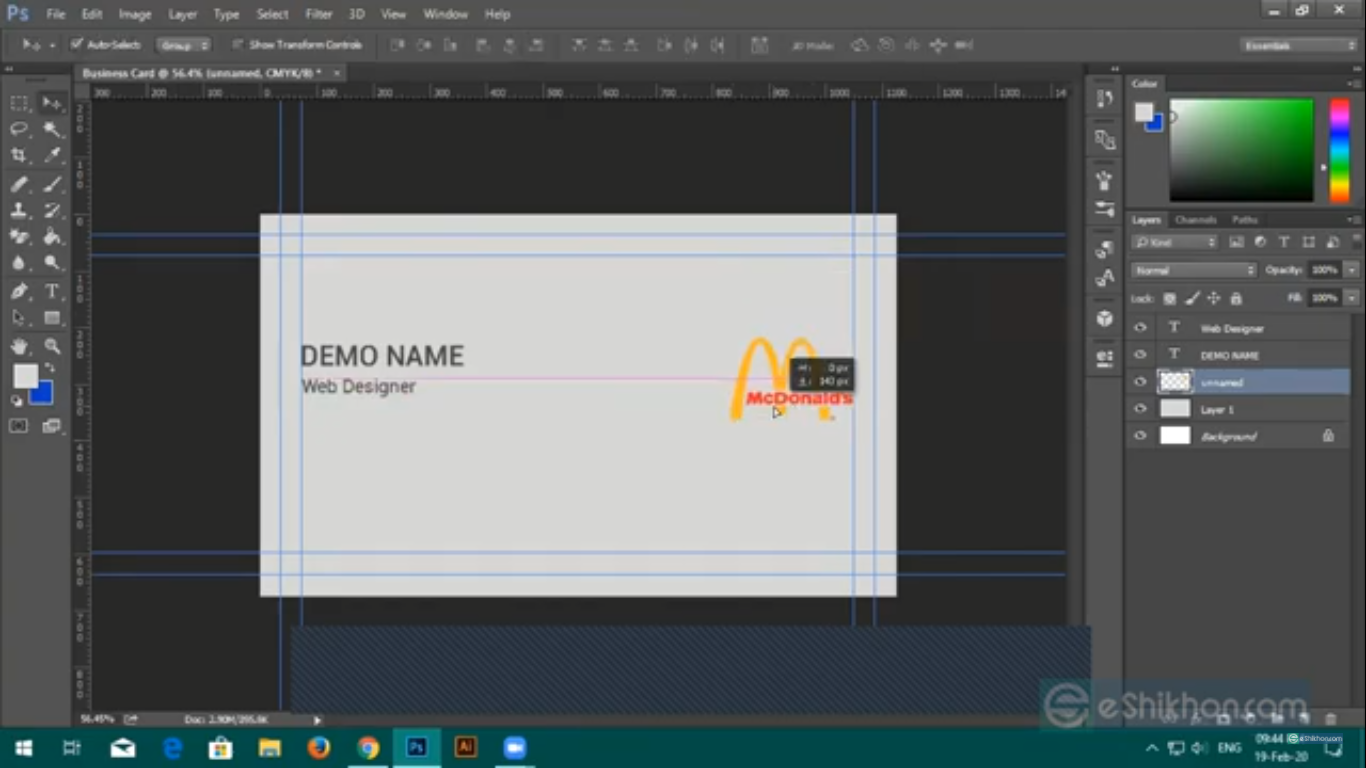Image resolution: width=1366 pixels, height=768 pixels.
Task: Select the Horizontal Type tool
Action: 52,291
